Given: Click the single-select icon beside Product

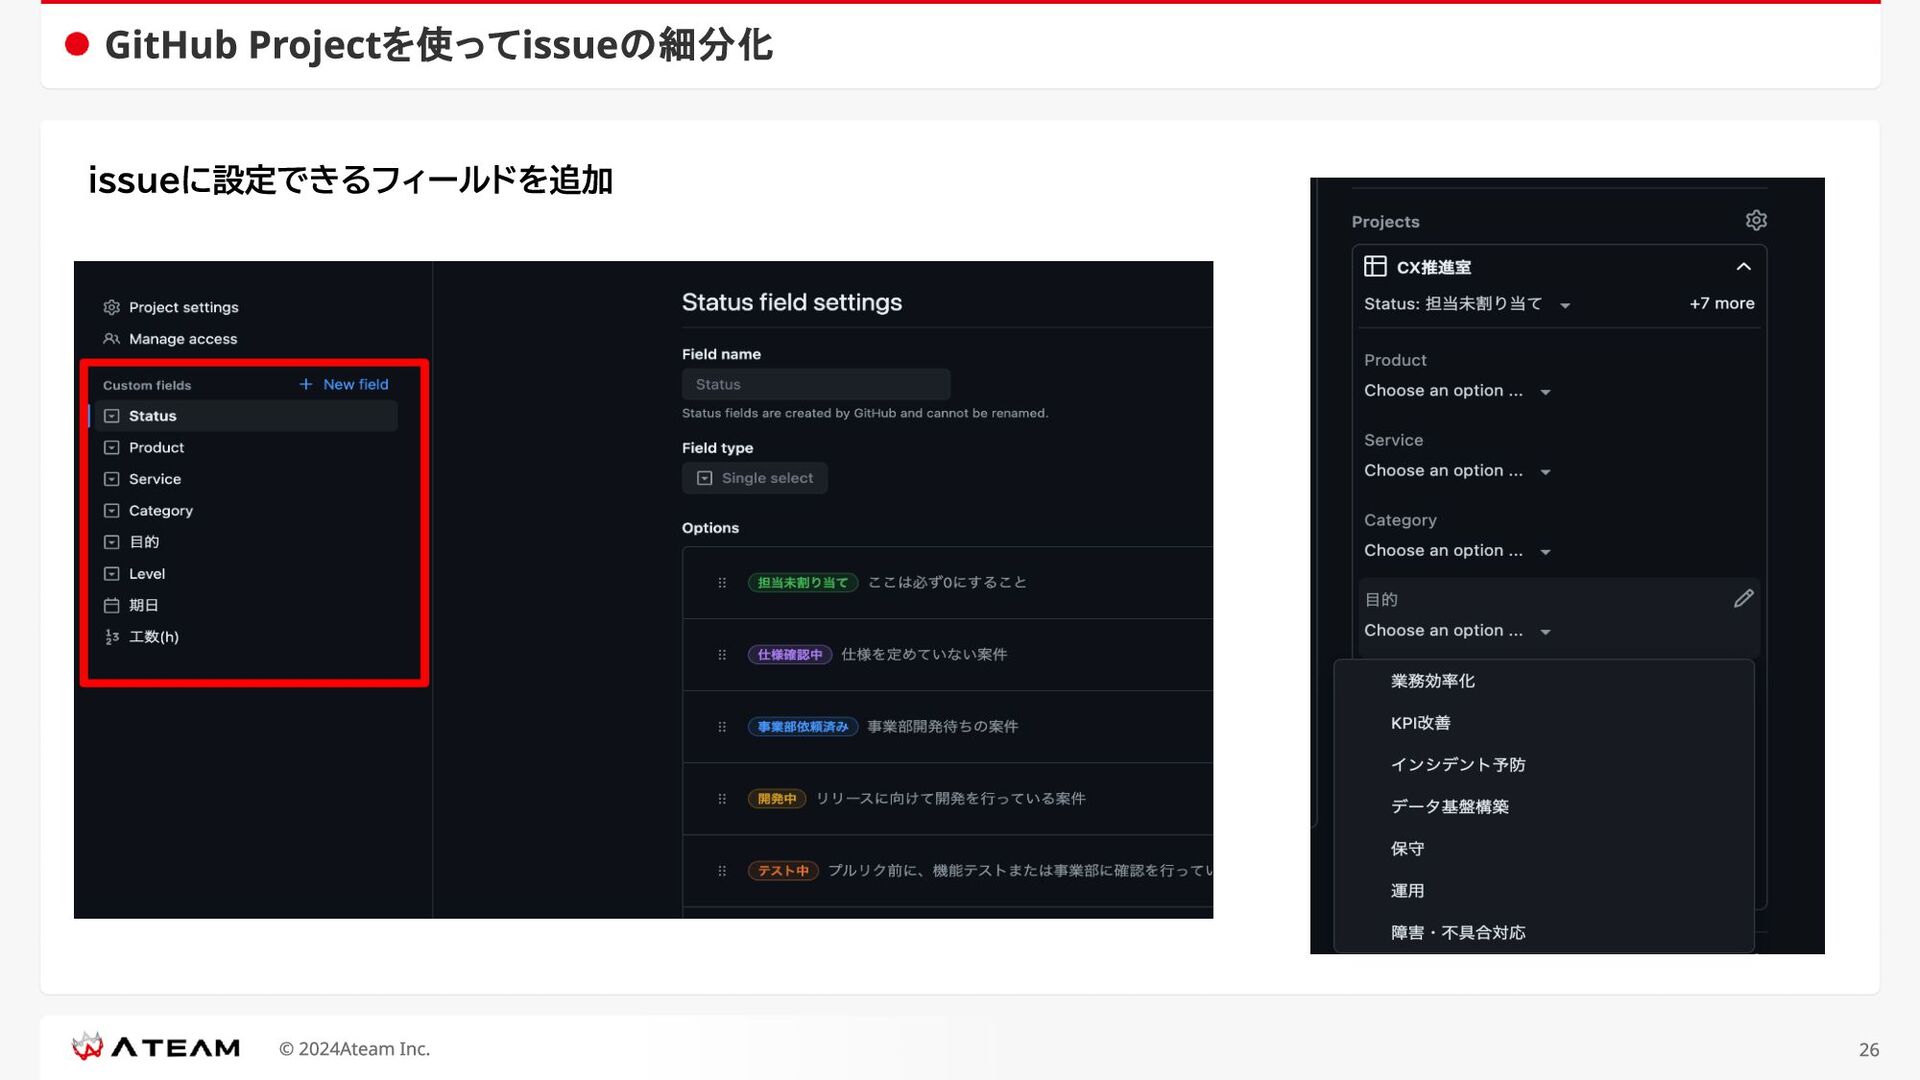Looking at the screenshot, I should (112, 448).
